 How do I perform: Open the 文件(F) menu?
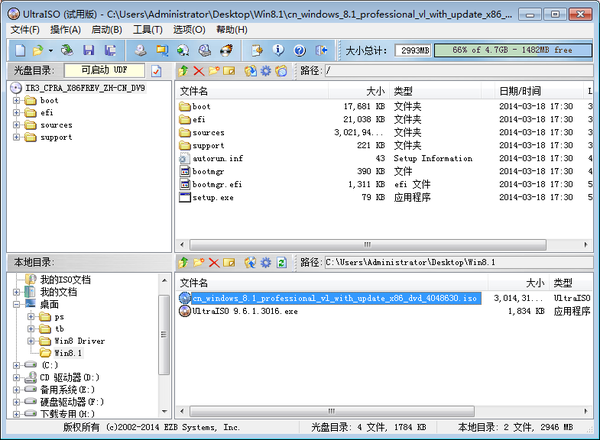click(25, 29)
